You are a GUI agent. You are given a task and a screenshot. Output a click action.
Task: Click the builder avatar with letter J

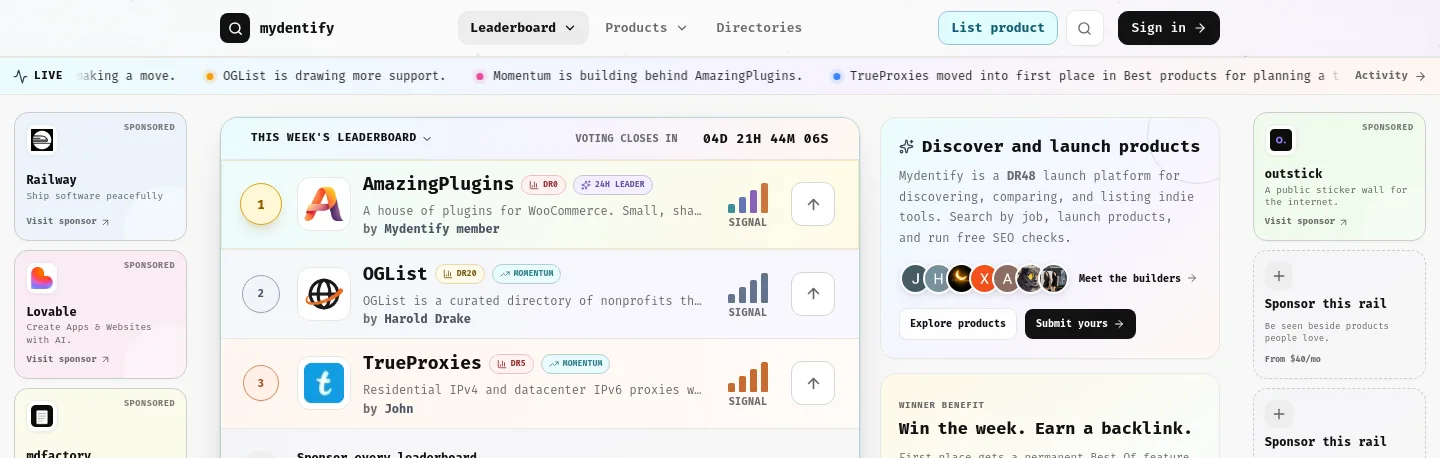point(915,278)
